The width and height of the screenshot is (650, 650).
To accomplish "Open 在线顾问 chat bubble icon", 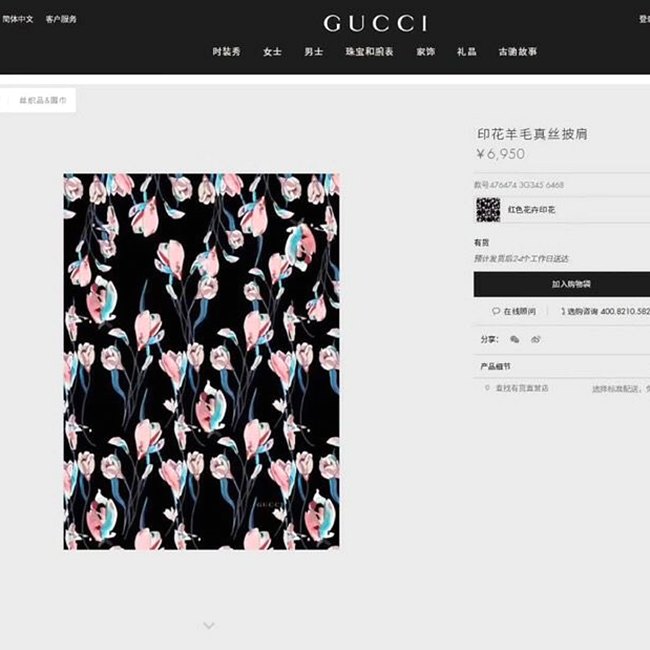I will pyautogui.click(x=496, y=311).
